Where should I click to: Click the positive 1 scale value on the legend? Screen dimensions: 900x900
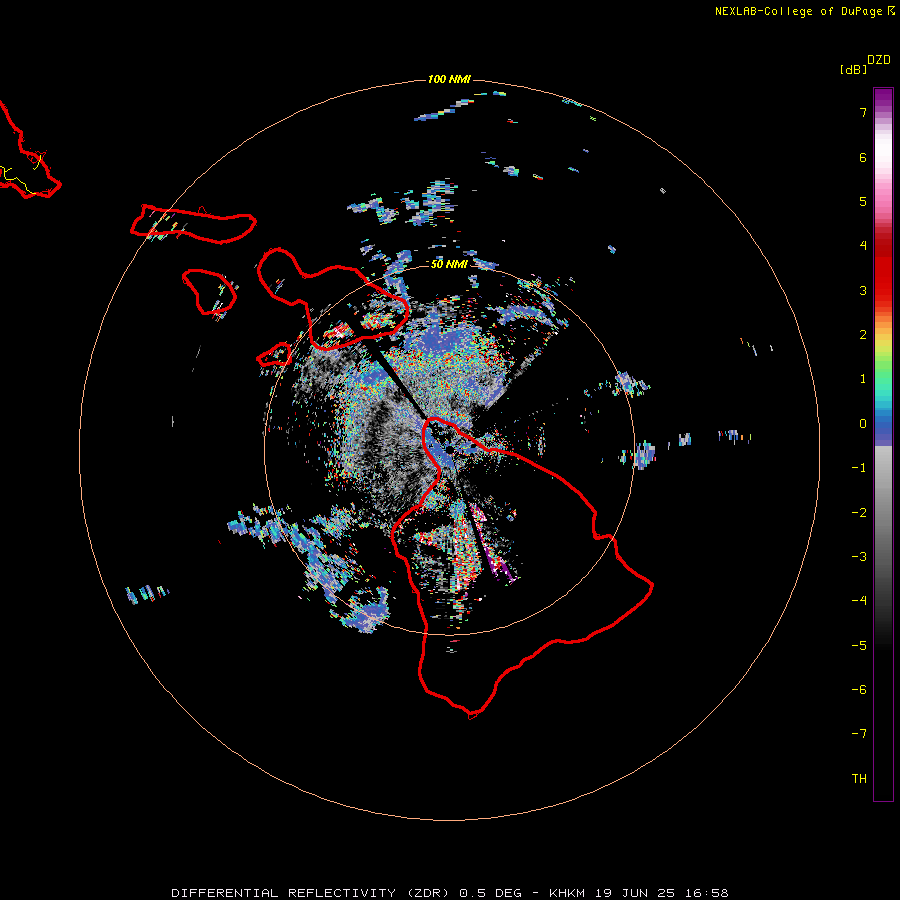pyautogui.click(x=863, y=379)
